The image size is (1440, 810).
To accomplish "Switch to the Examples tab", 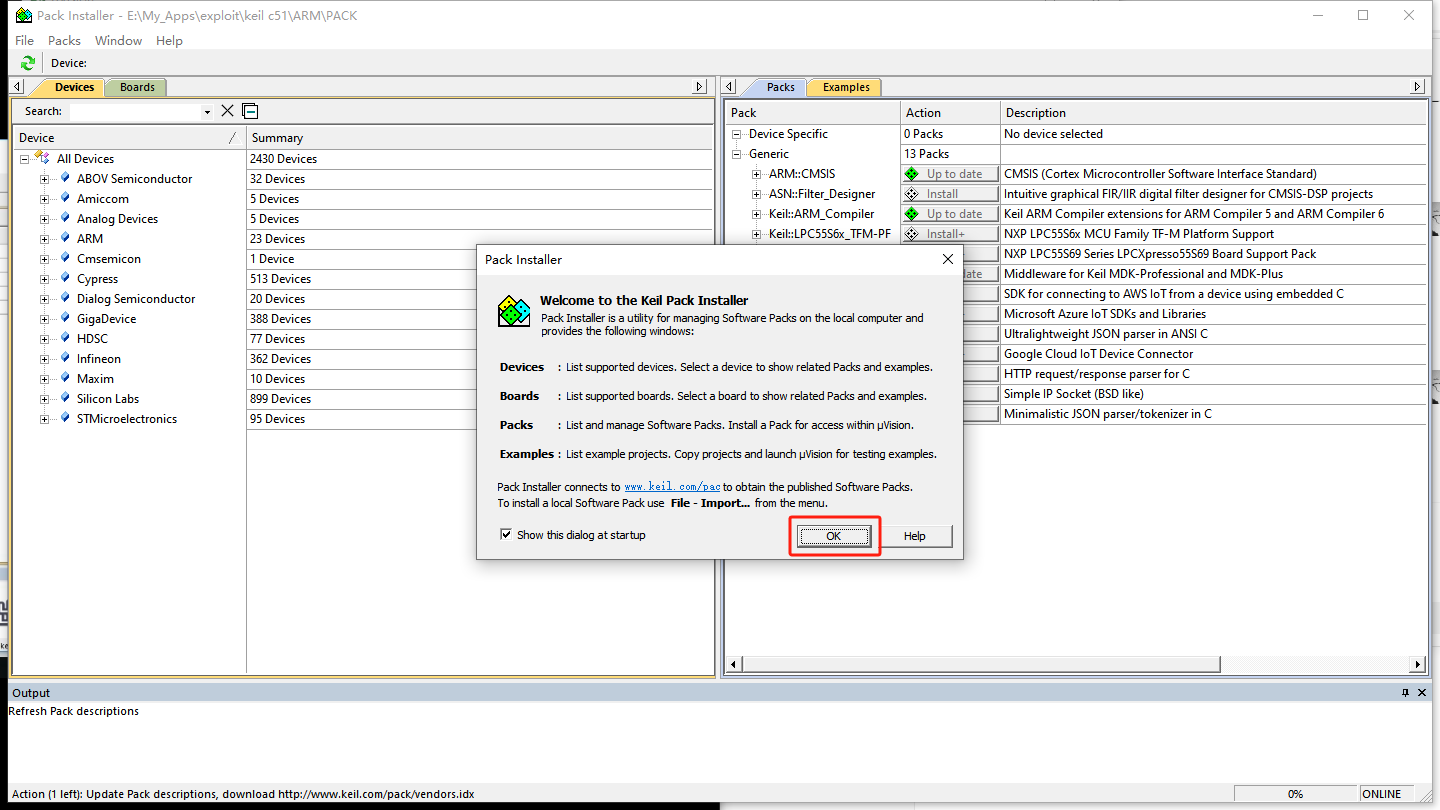I will pos(846,87).
